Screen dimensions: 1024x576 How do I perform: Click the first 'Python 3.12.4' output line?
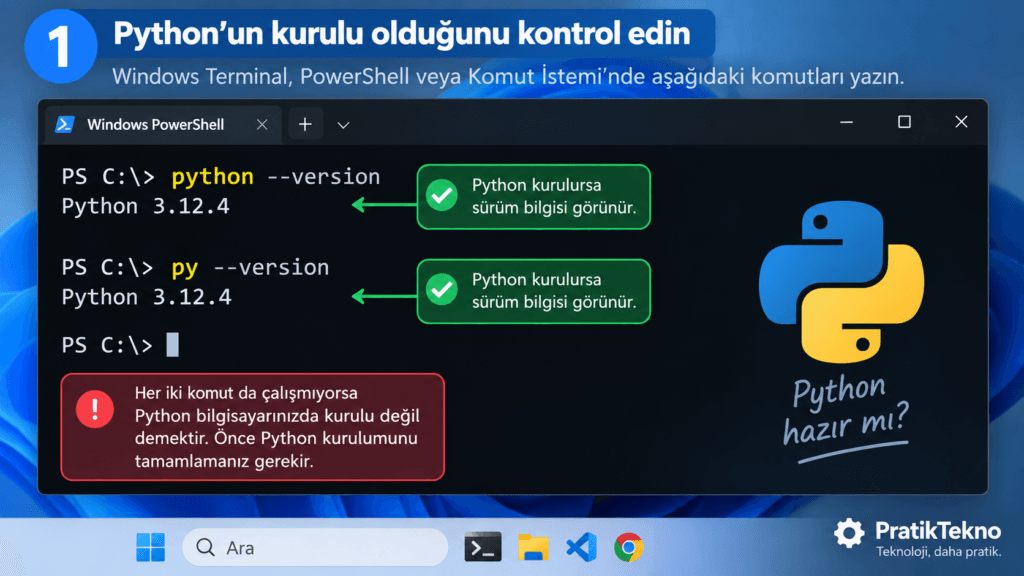[146, 206]
